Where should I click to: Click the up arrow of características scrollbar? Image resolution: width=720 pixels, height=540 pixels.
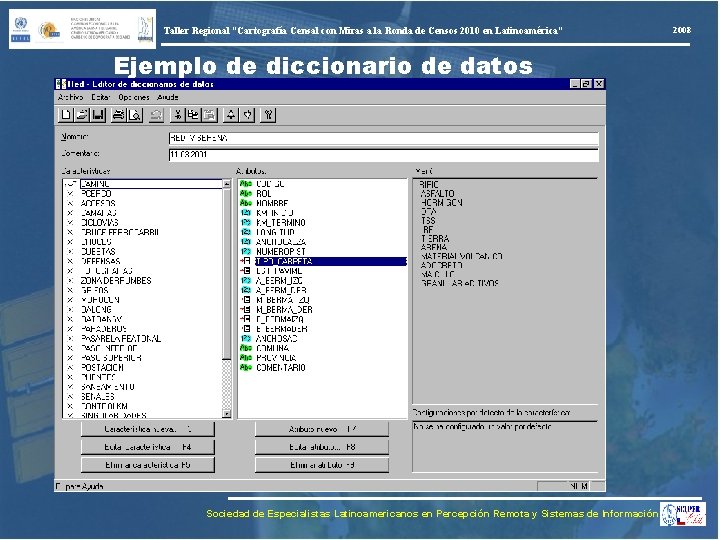pos(226,184)
